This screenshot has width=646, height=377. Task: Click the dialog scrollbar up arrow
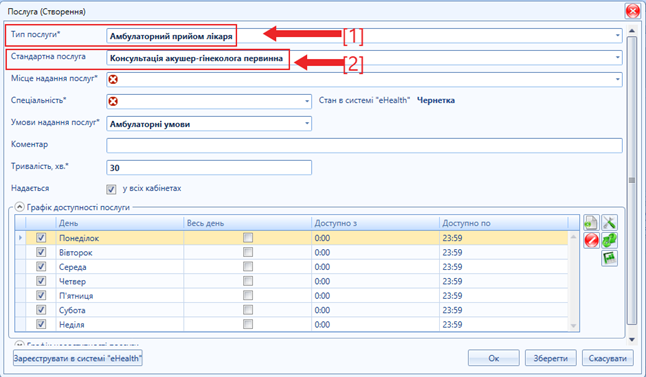pos(632,31)
